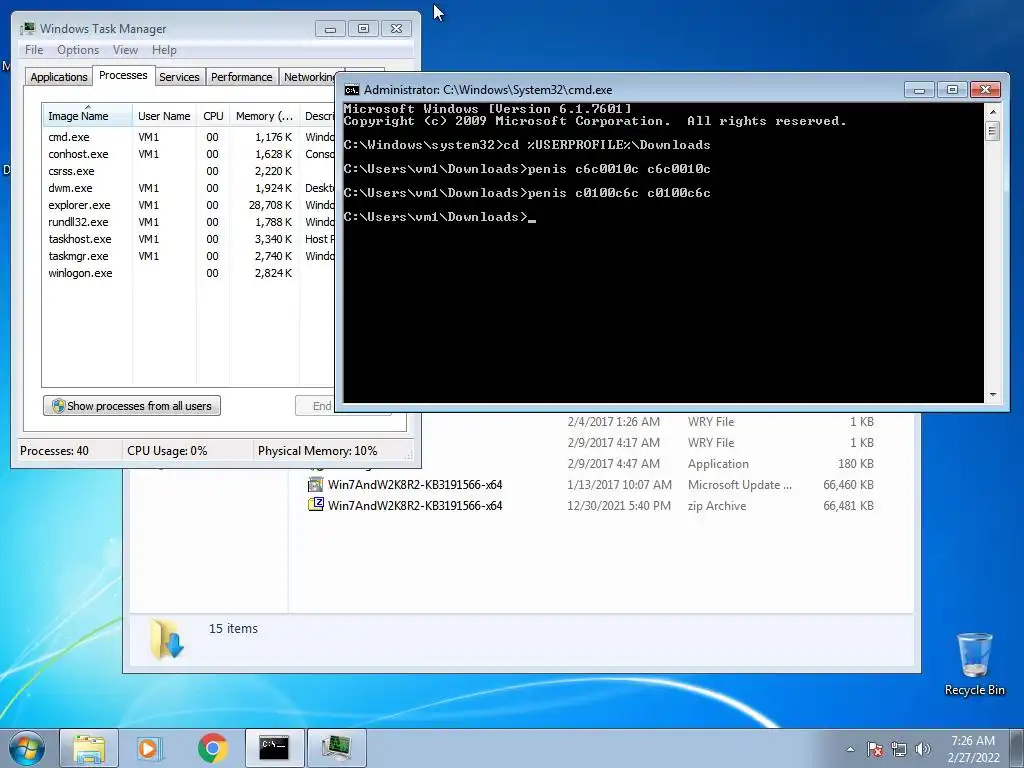Click Show processes from all users
The height and width of the screenshot is (768, 1024).
point(132,406)
